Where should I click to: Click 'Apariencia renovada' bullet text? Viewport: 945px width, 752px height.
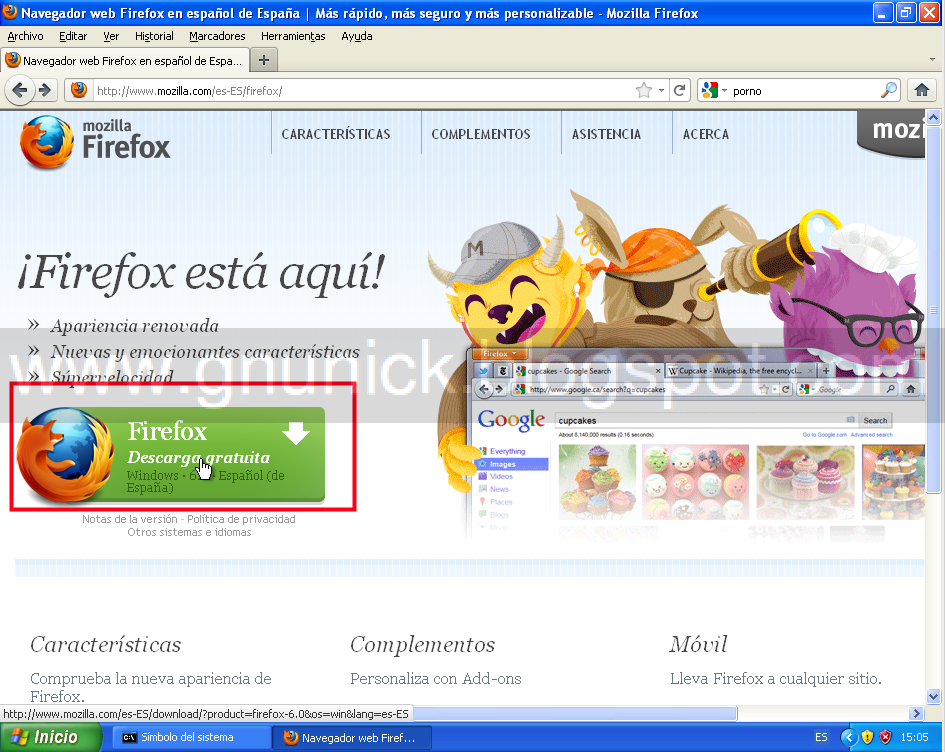point(134,326)
